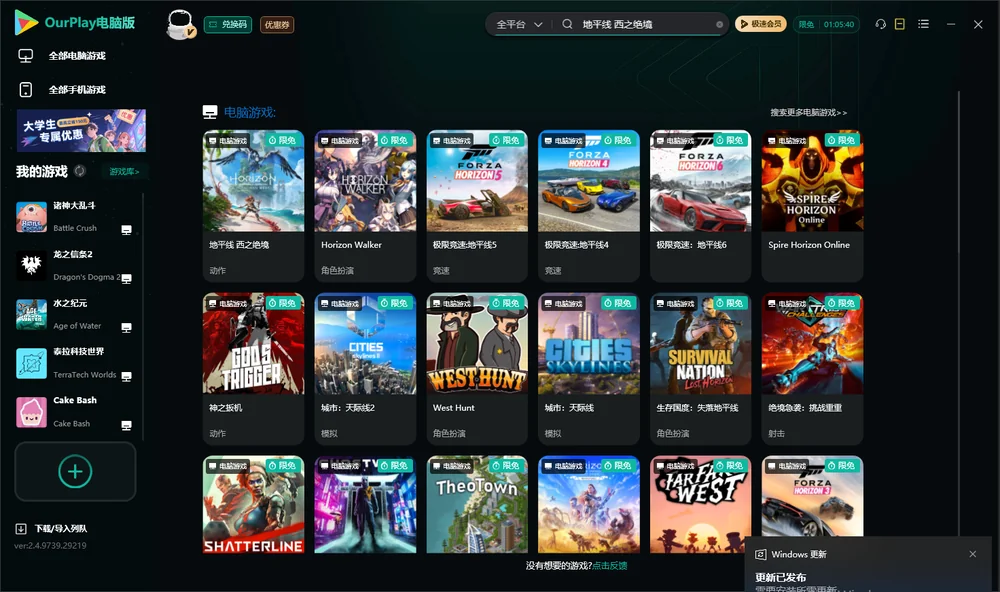Screen dimensions: 1000x592
Task: Open the customer service headset icon
Action: 880,24
